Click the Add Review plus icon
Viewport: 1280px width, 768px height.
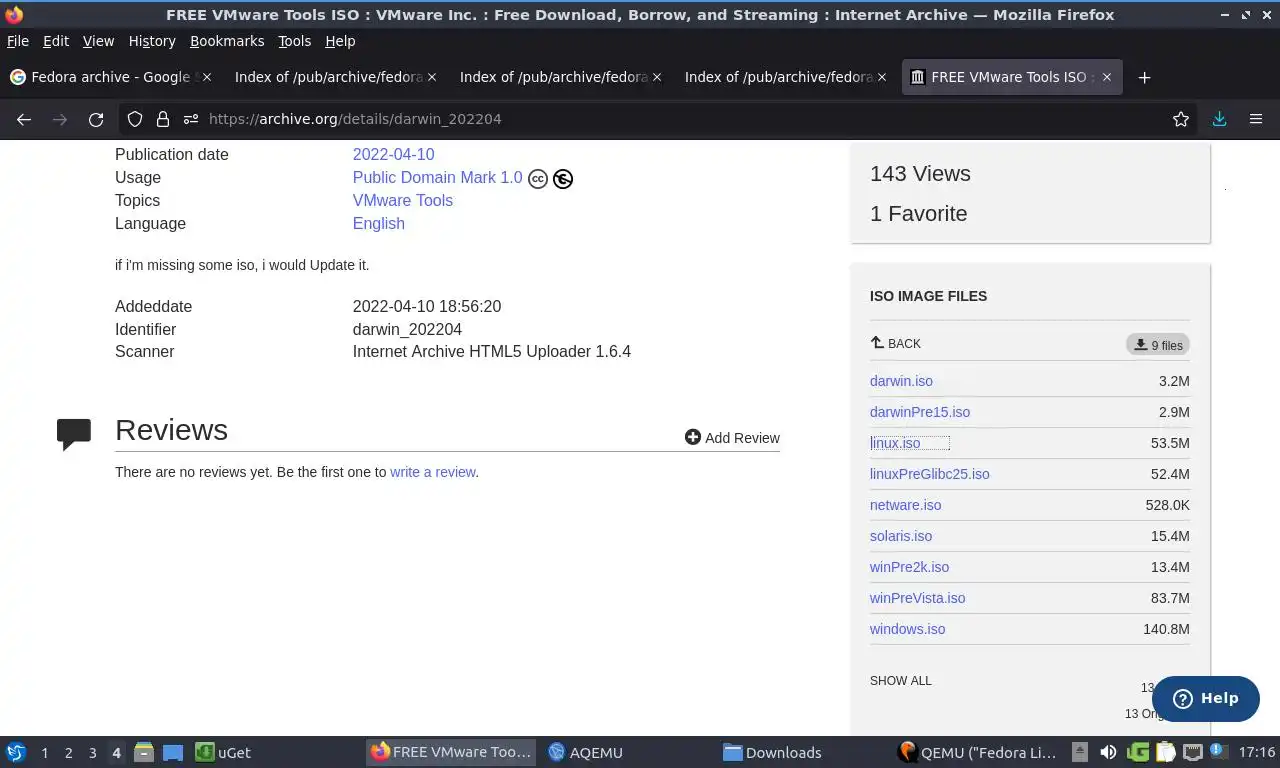click(x=693, y=437)
